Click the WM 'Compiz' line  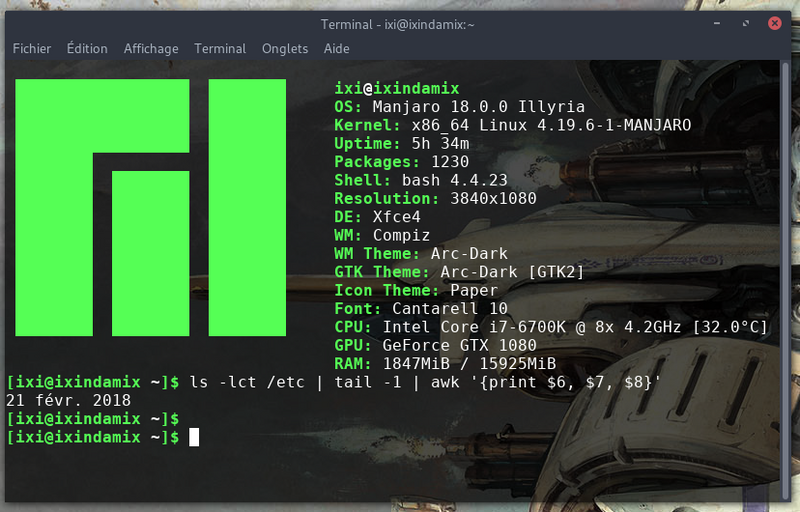[382, 235]
